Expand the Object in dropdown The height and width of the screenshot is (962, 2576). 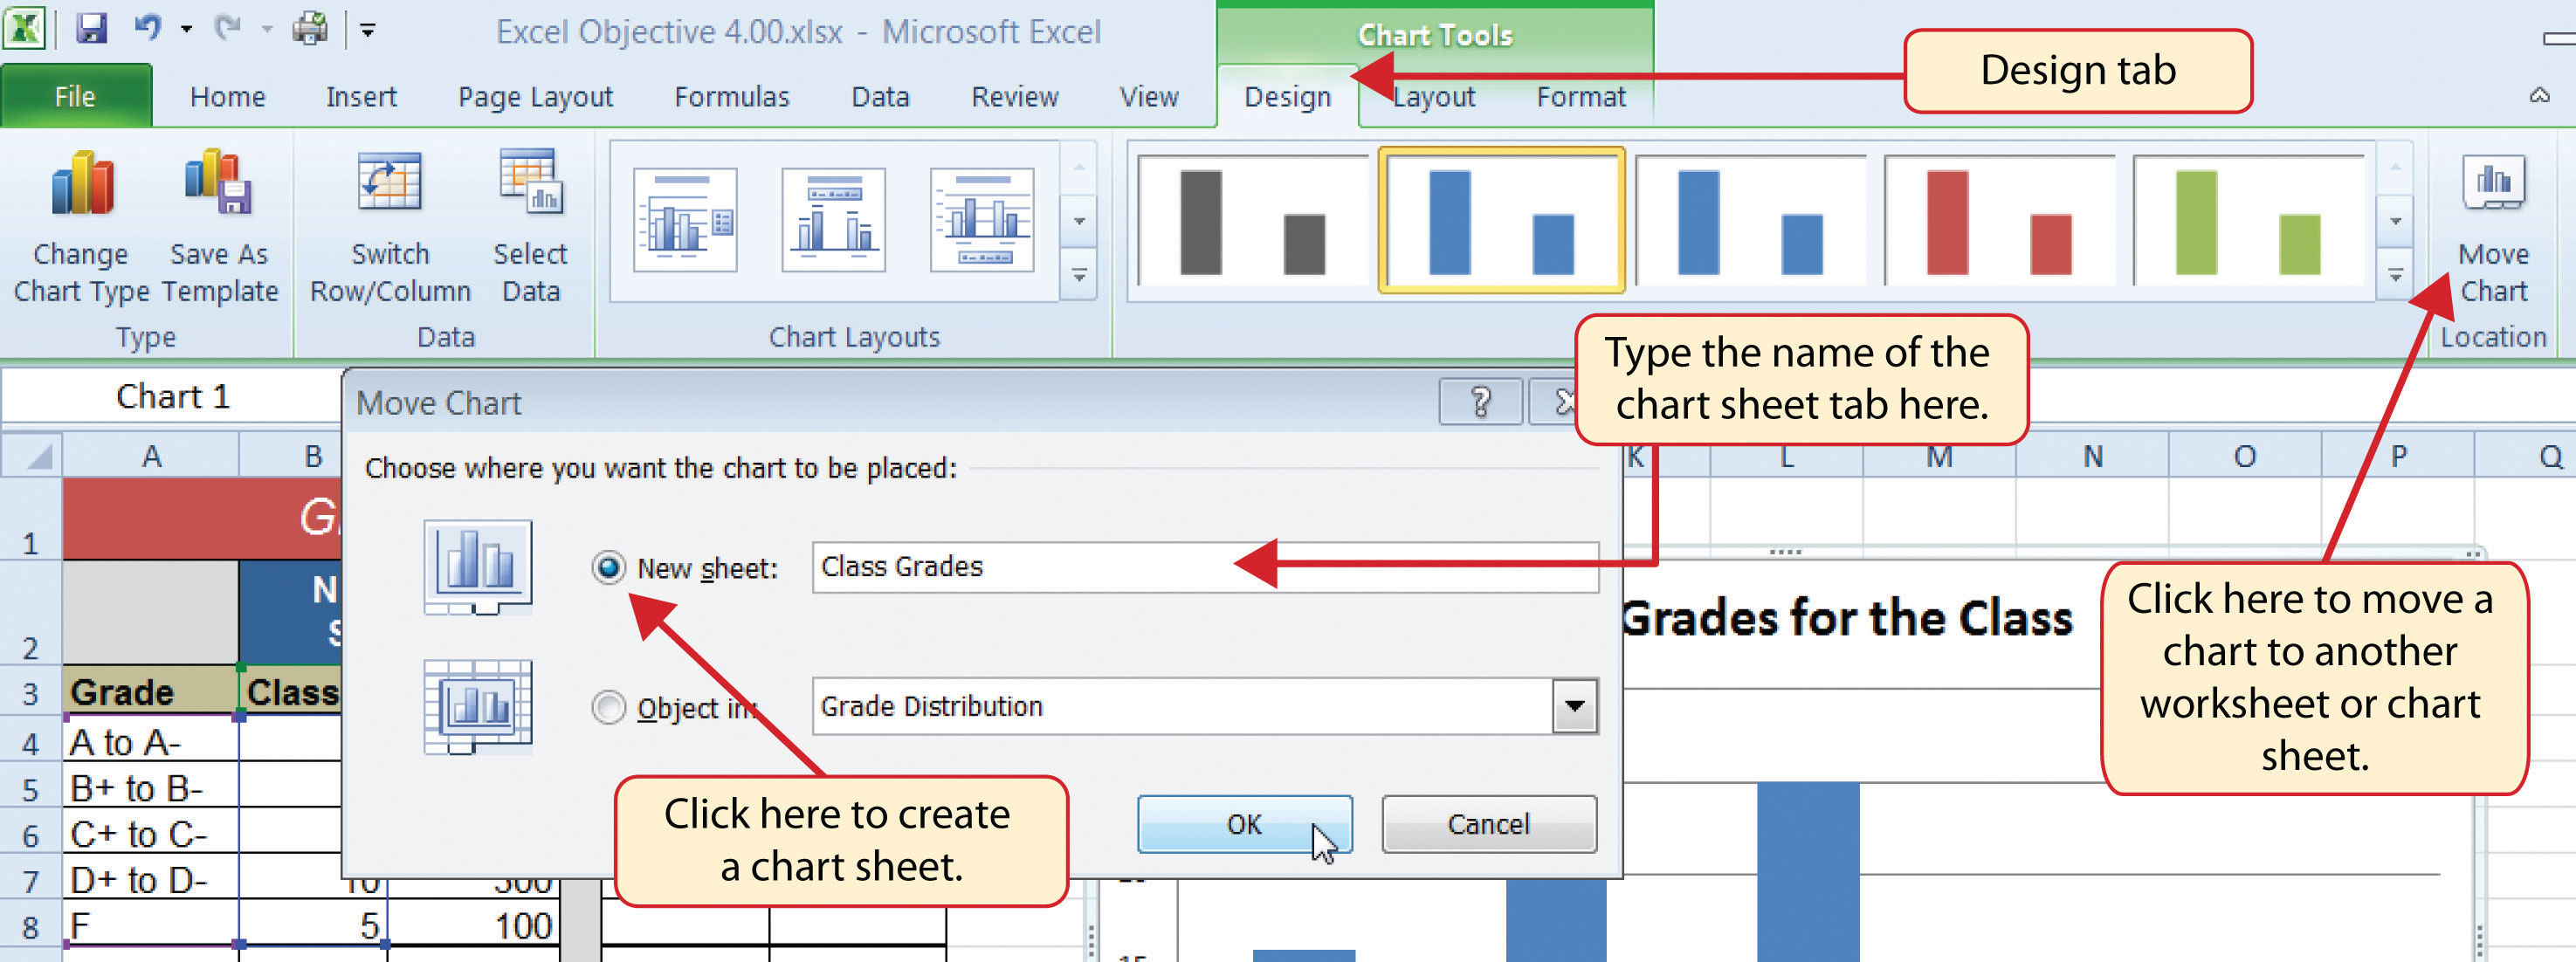point(1571,706)
